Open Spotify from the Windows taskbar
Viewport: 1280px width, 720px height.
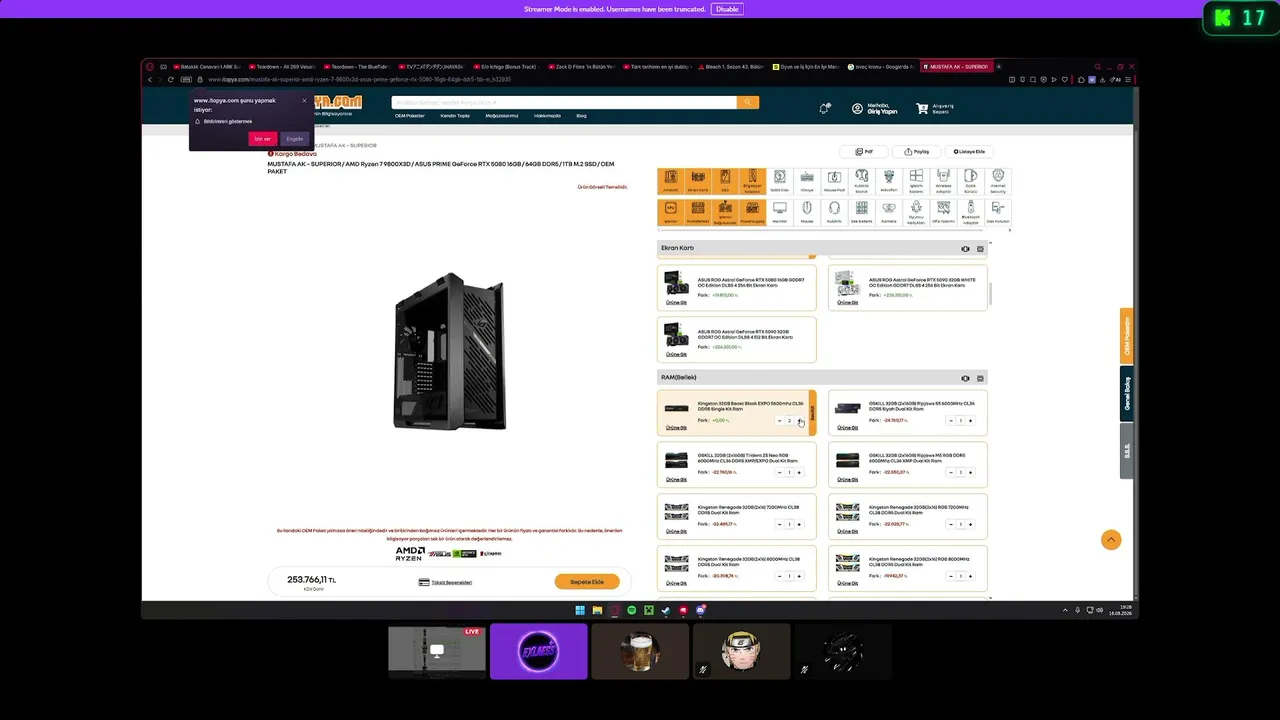tap(631, 610)
